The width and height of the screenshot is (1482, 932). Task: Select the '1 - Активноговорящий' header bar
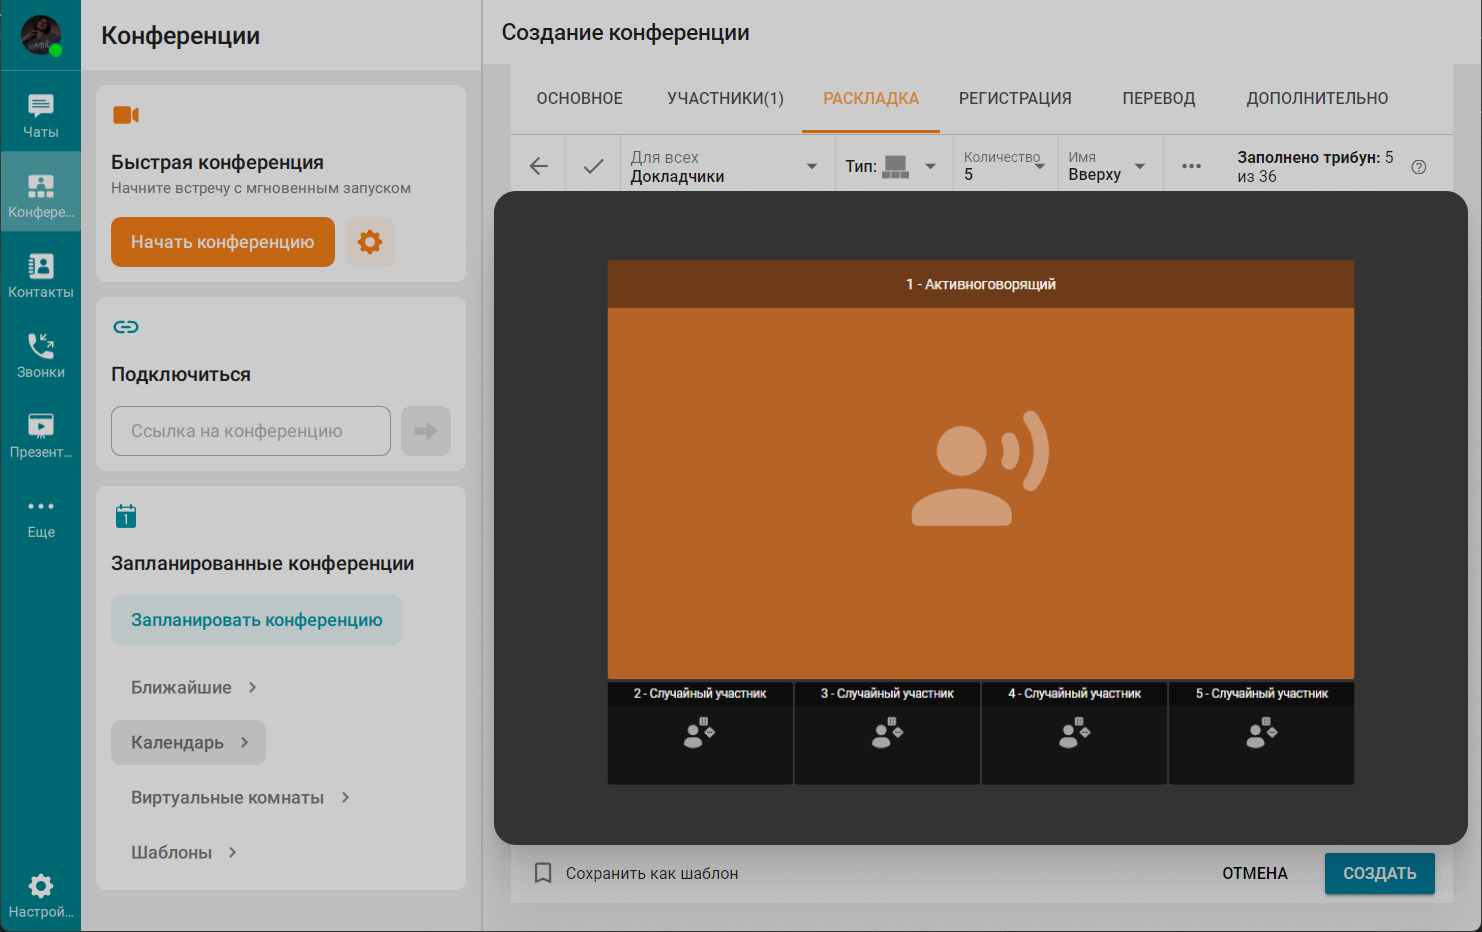[981, 284]
